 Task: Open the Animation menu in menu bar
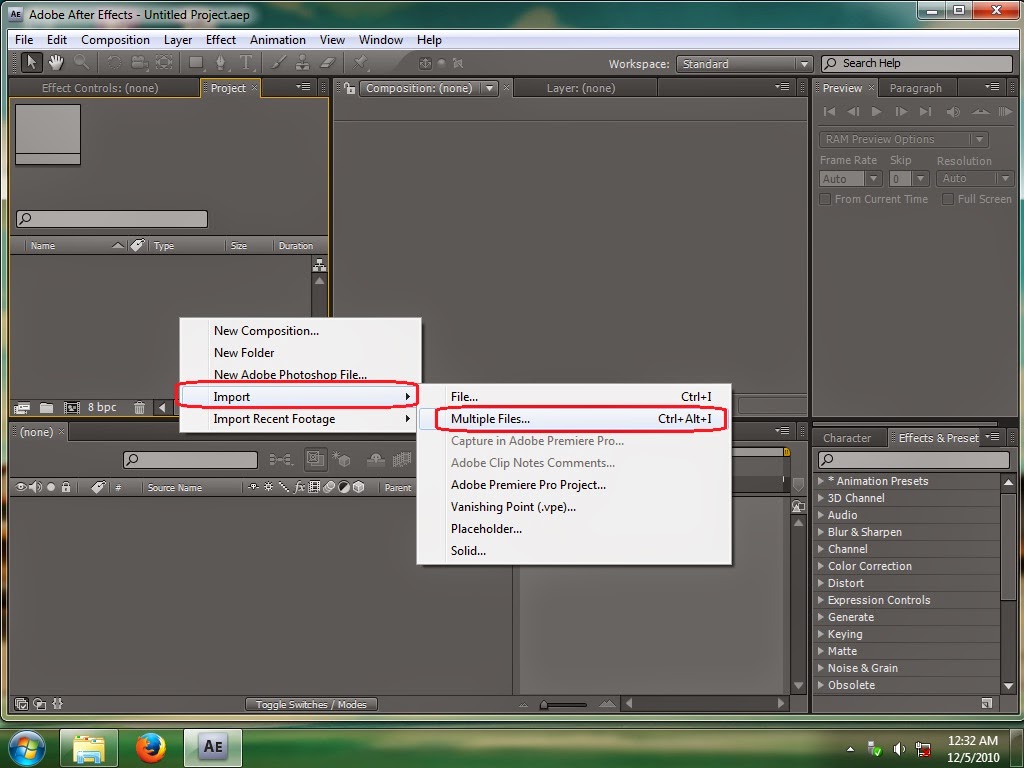(278, 40)
